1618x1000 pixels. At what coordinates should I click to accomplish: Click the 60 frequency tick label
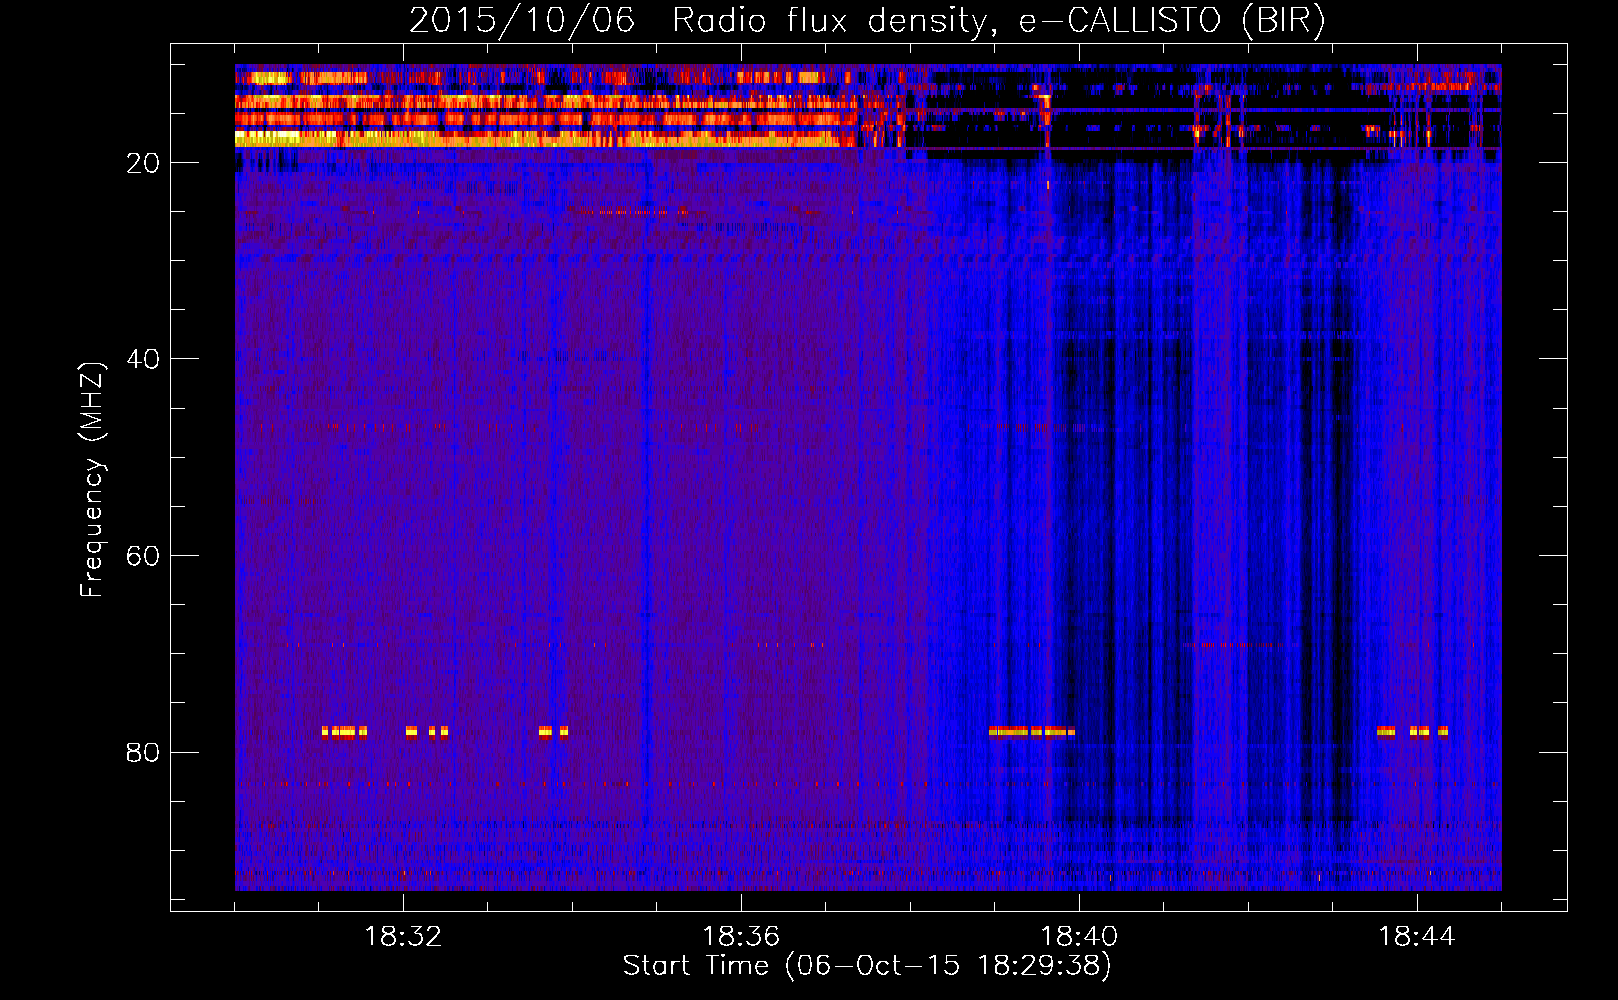[x=143, y=556]
